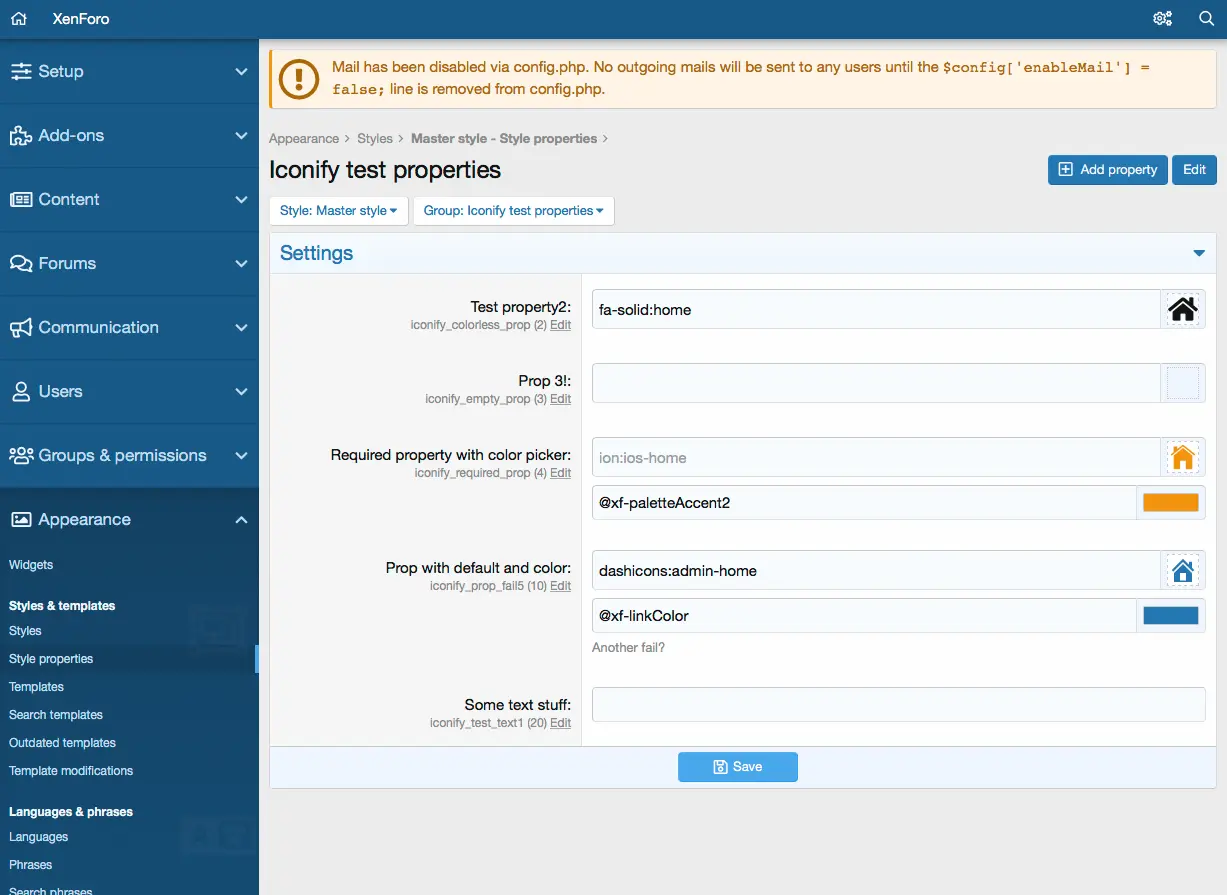
Task: Click the Add property button
Action: tap(1107, 169)
